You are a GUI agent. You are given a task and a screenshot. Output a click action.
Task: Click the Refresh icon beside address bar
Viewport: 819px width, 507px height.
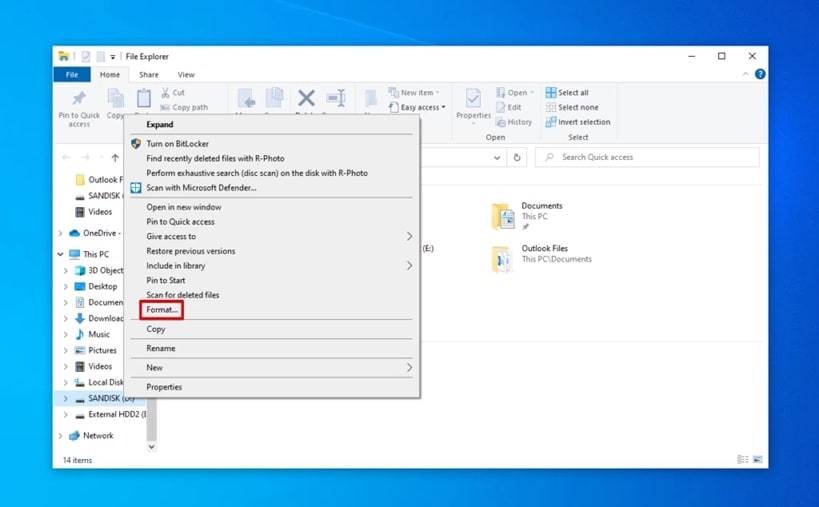click(x=517, y=157)
